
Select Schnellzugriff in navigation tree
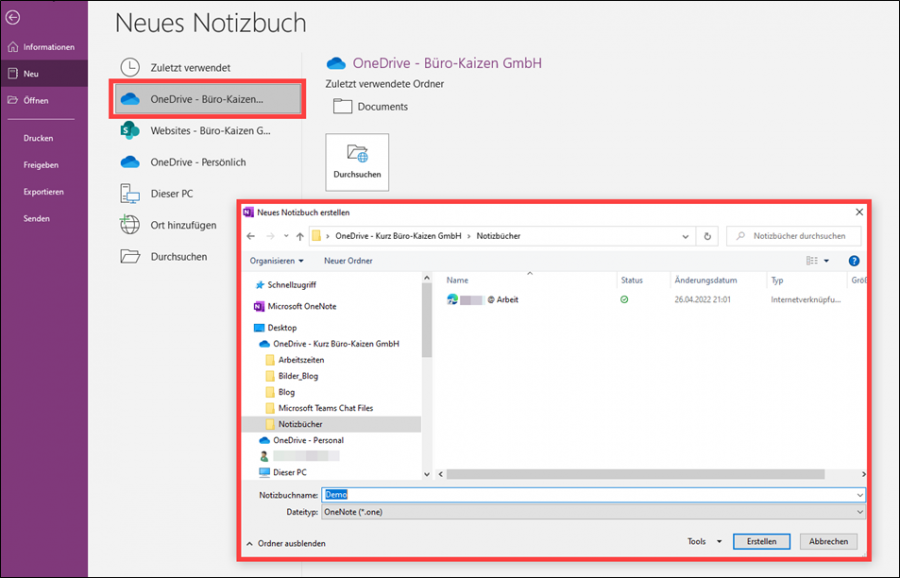[x=286, y=285]
